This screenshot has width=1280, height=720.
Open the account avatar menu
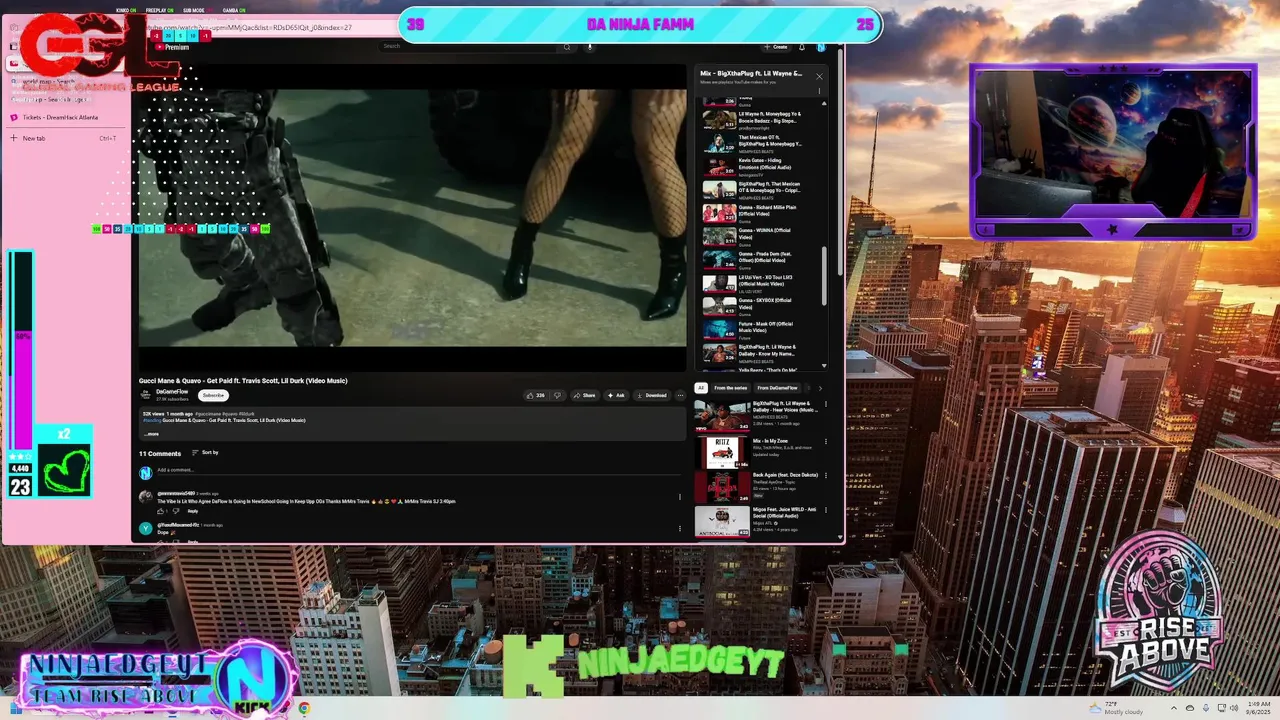coord(821,47)
